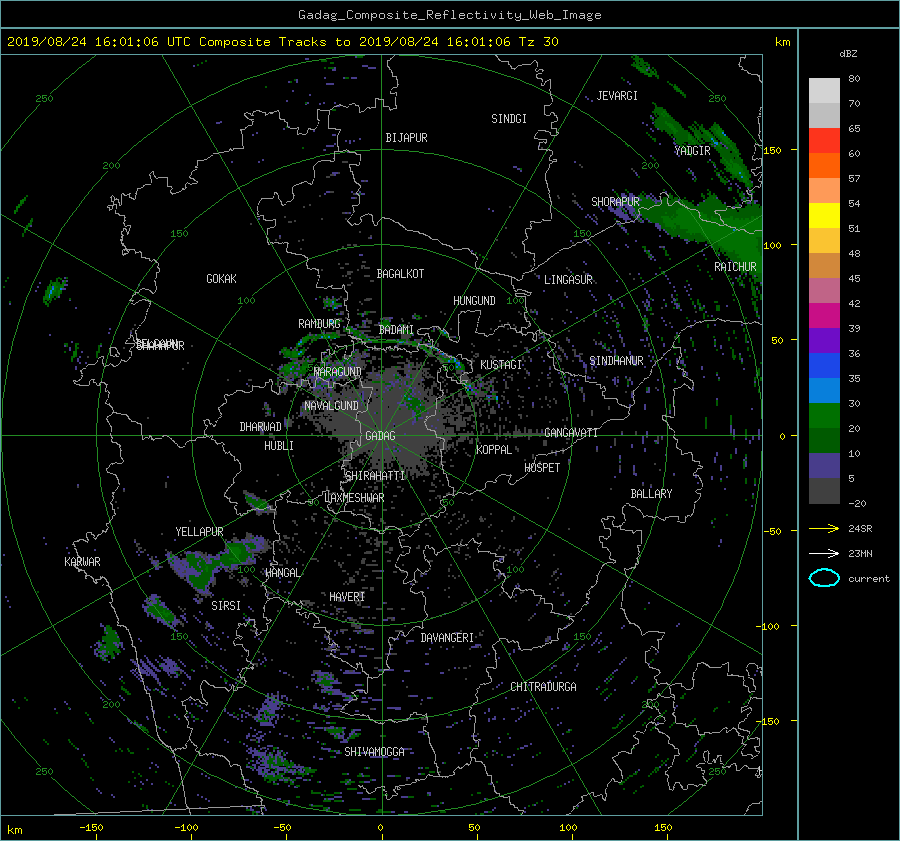Click the NAVALGUND city label
The image size is (900, 841).
[331, 406]
